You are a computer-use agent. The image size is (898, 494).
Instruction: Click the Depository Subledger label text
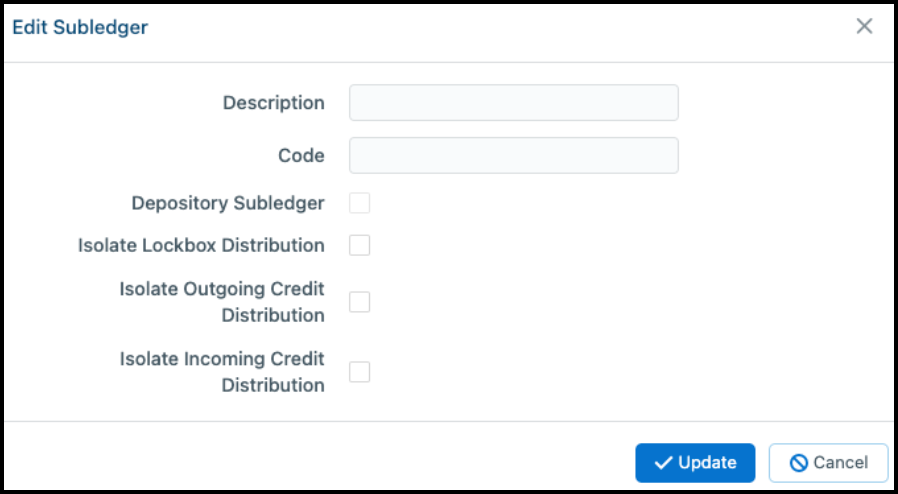pyautogui.click(x=228, y=203)
